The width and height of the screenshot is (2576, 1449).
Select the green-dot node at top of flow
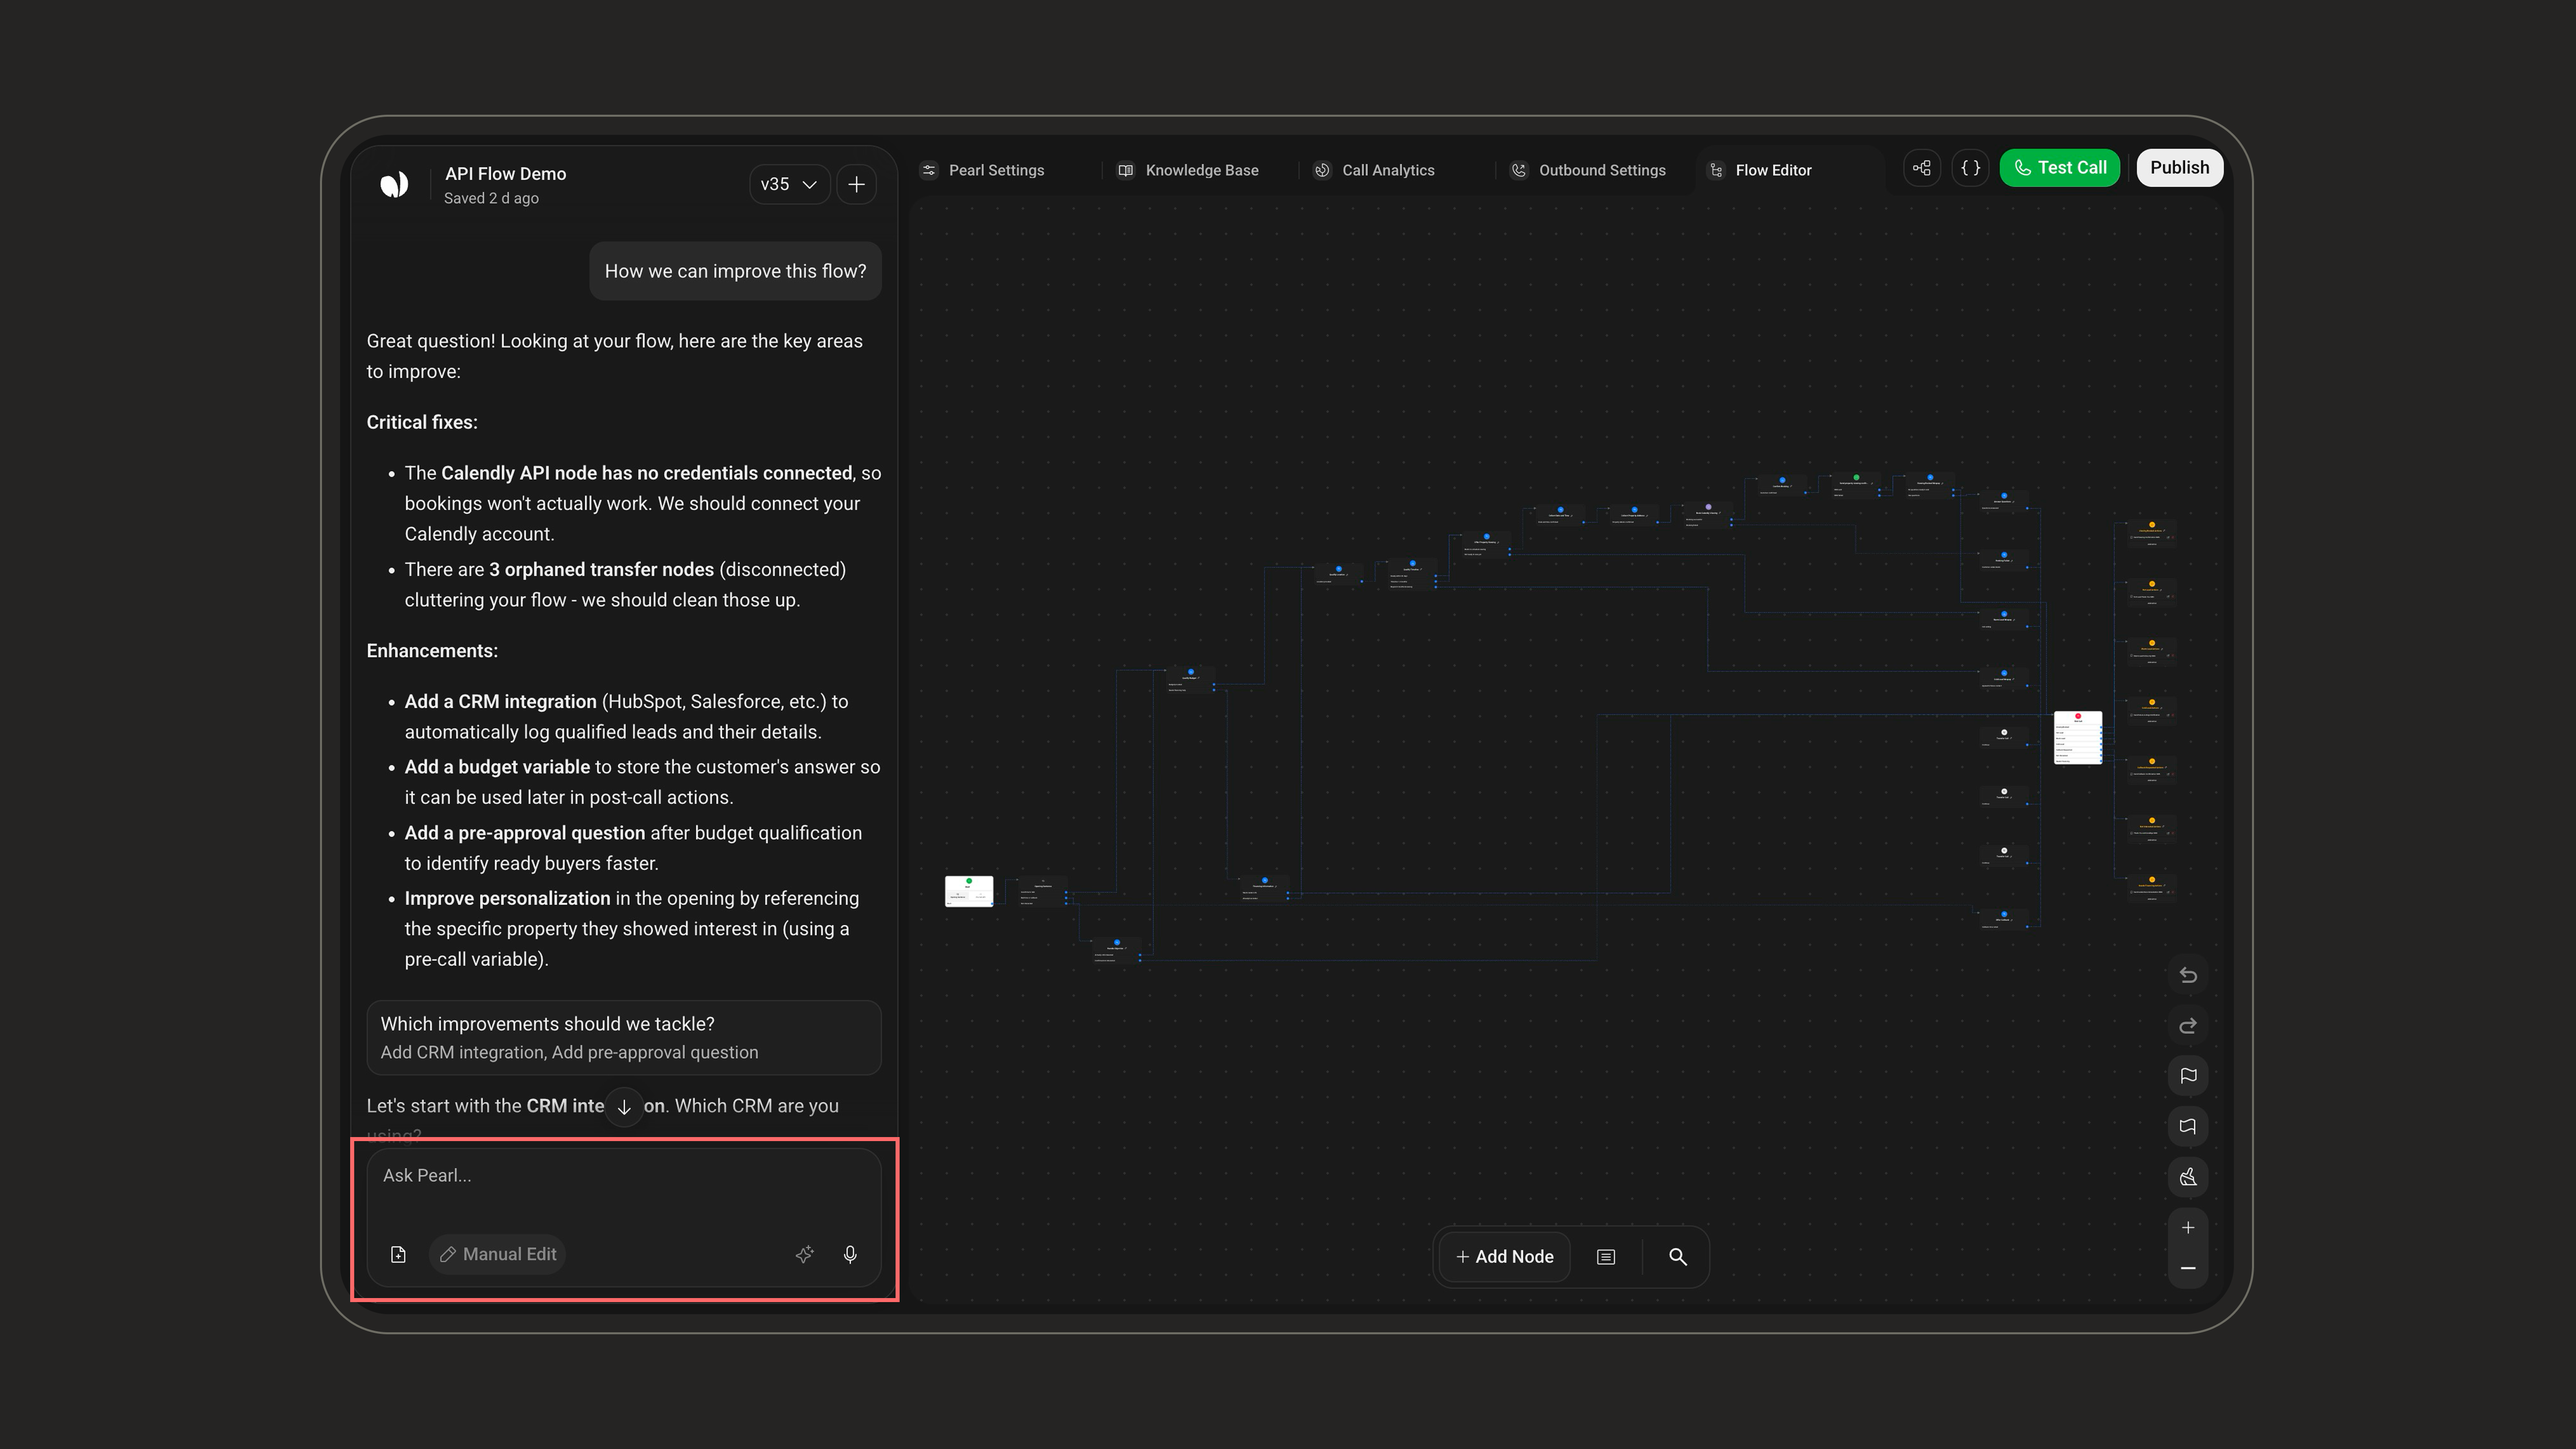pyautogui.click(x=1856, y=485)
